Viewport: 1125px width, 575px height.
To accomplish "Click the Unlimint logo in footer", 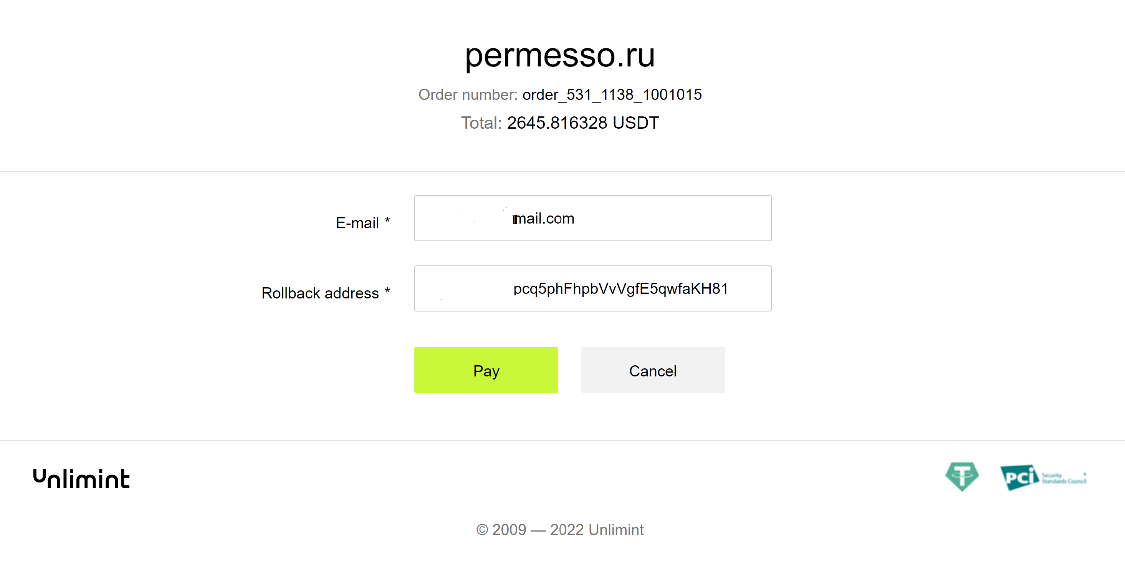I will click(x=81, y=479).
